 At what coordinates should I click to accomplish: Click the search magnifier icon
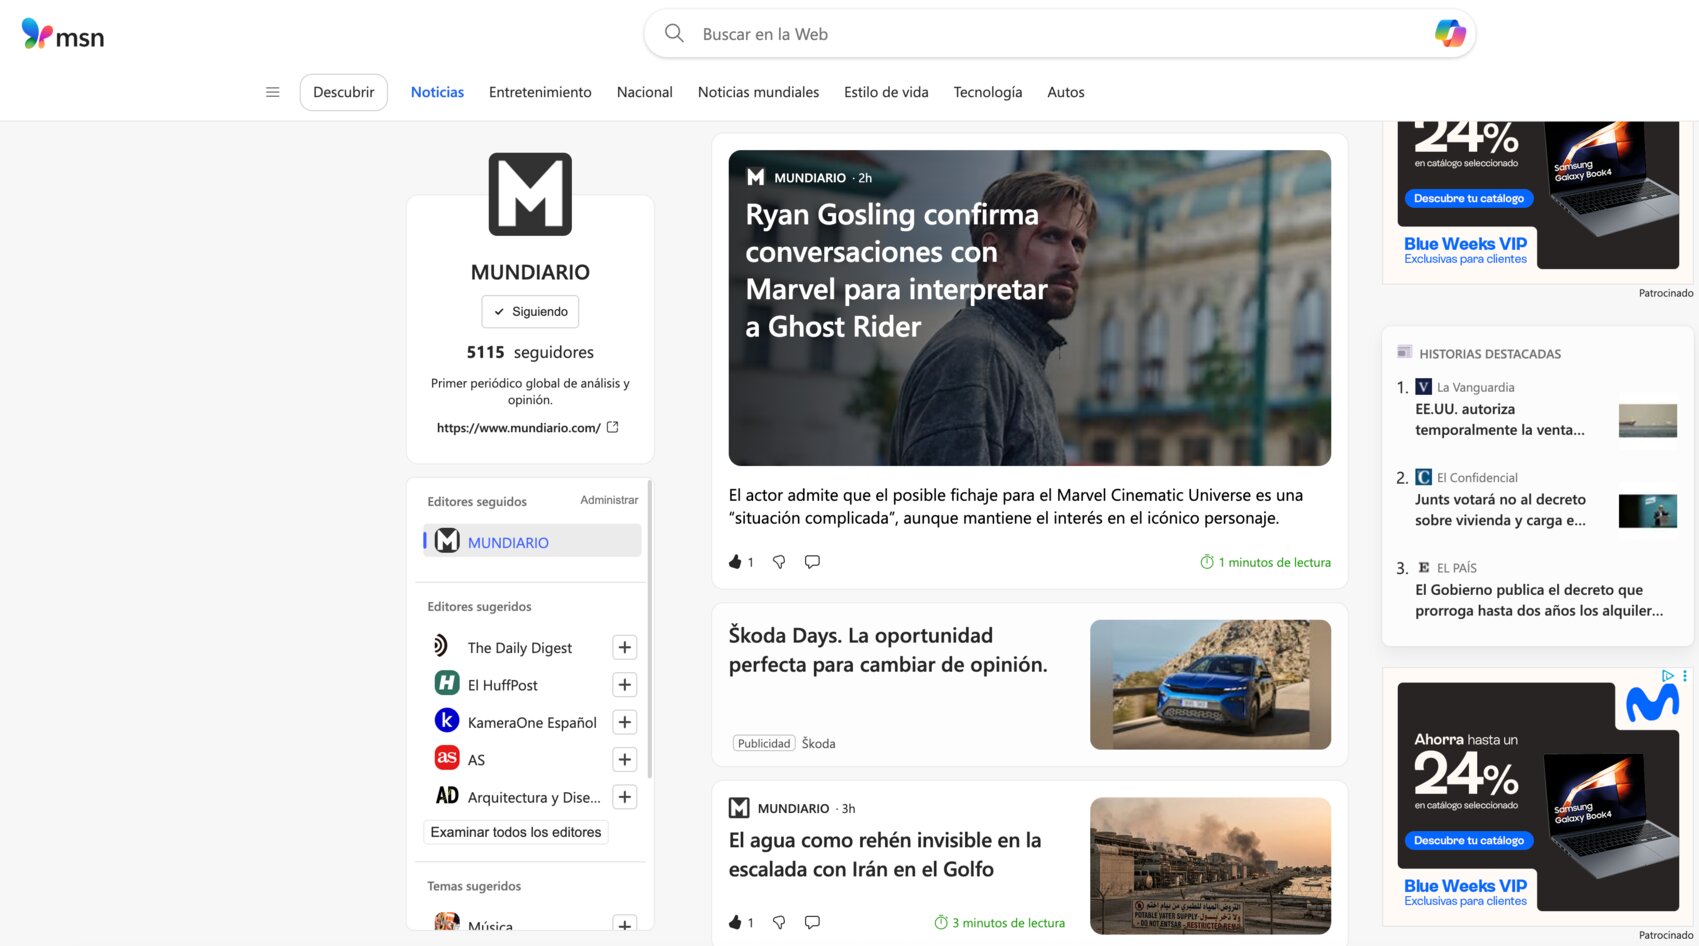click(x=674, y=34)
